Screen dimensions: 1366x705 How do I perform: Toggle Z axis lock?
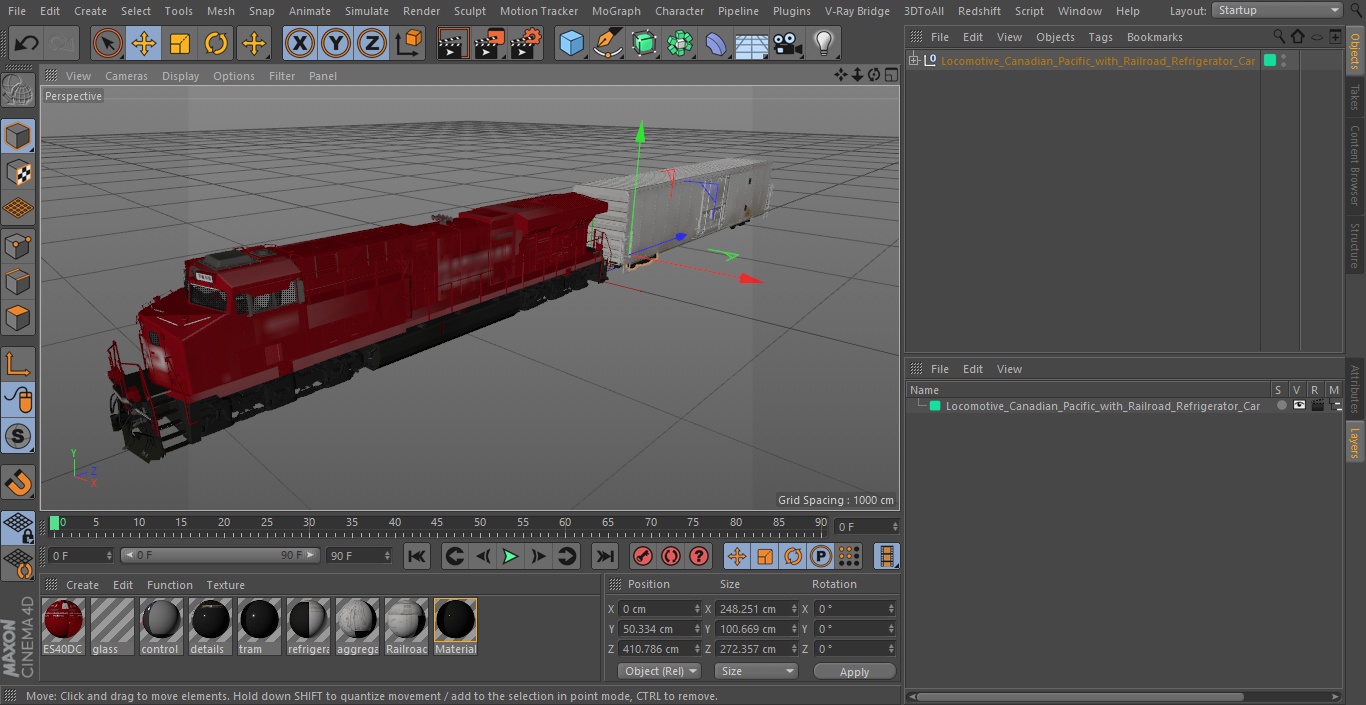(x=372, y=43)
